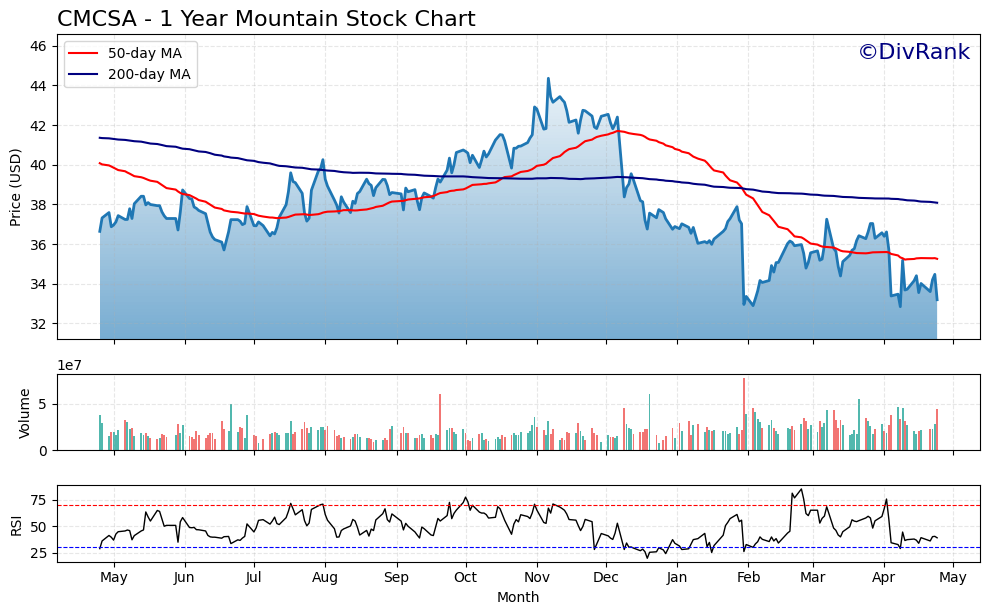Click the "Nov" month label
The image size is (989, 615).
pyautogui.click(x=537, y=577)
